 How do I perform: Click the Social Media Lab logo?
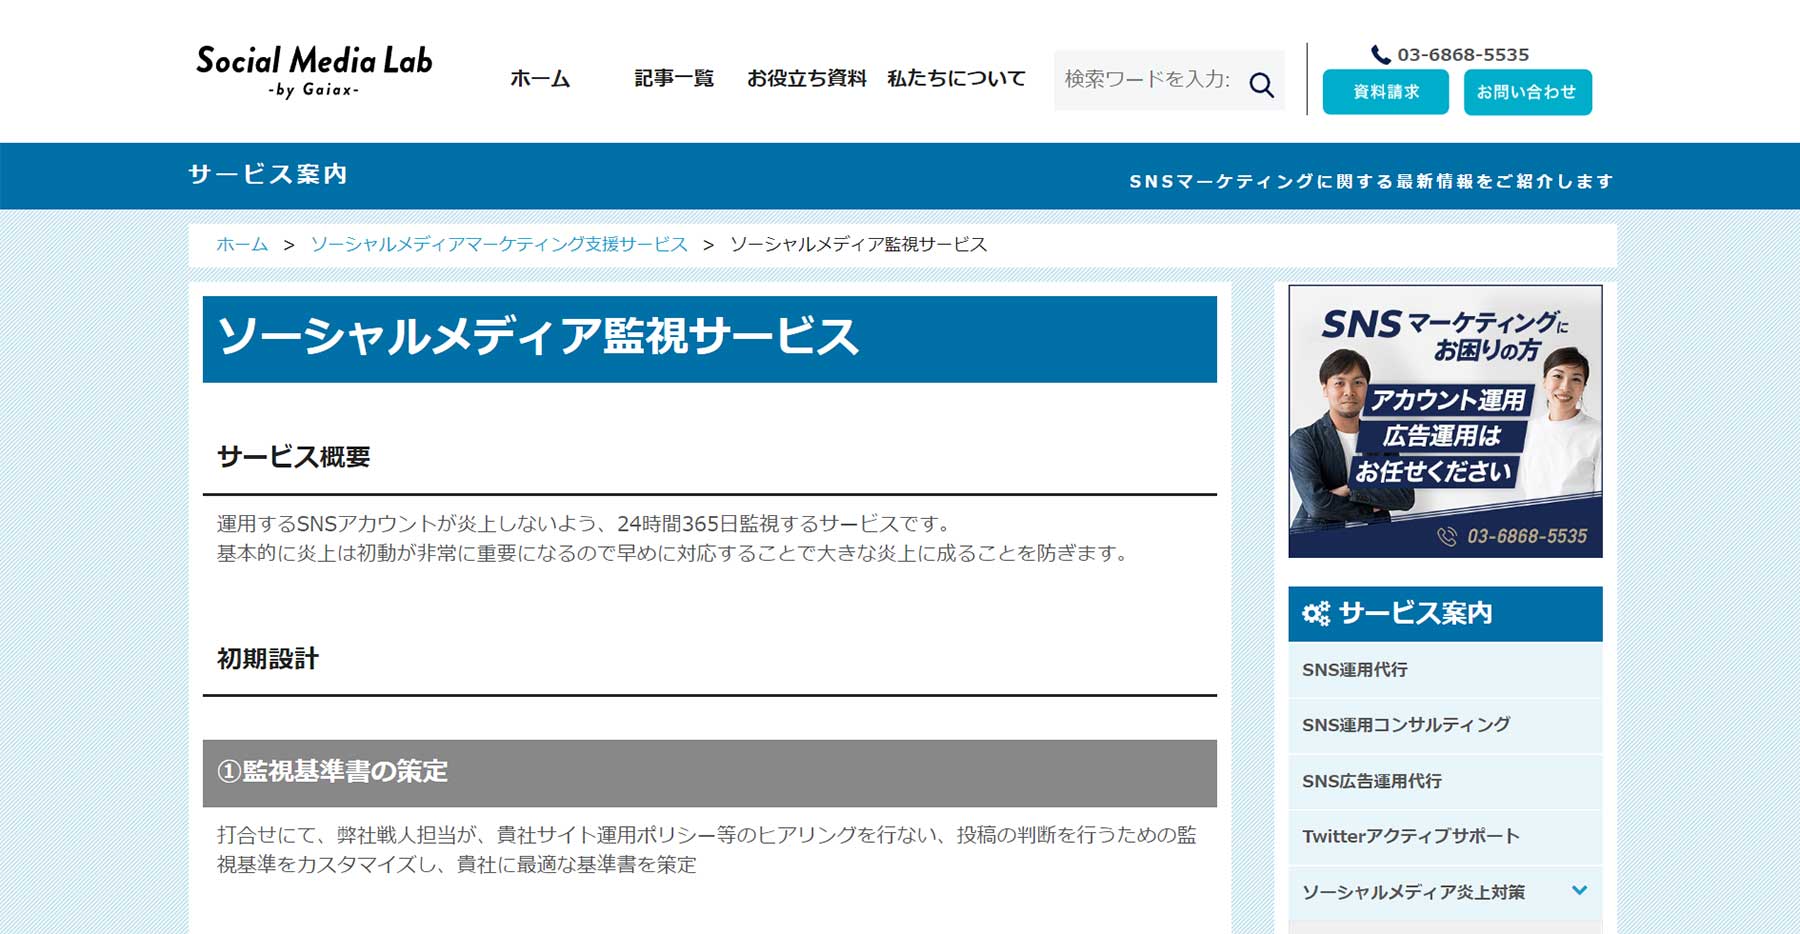point(315,74)
